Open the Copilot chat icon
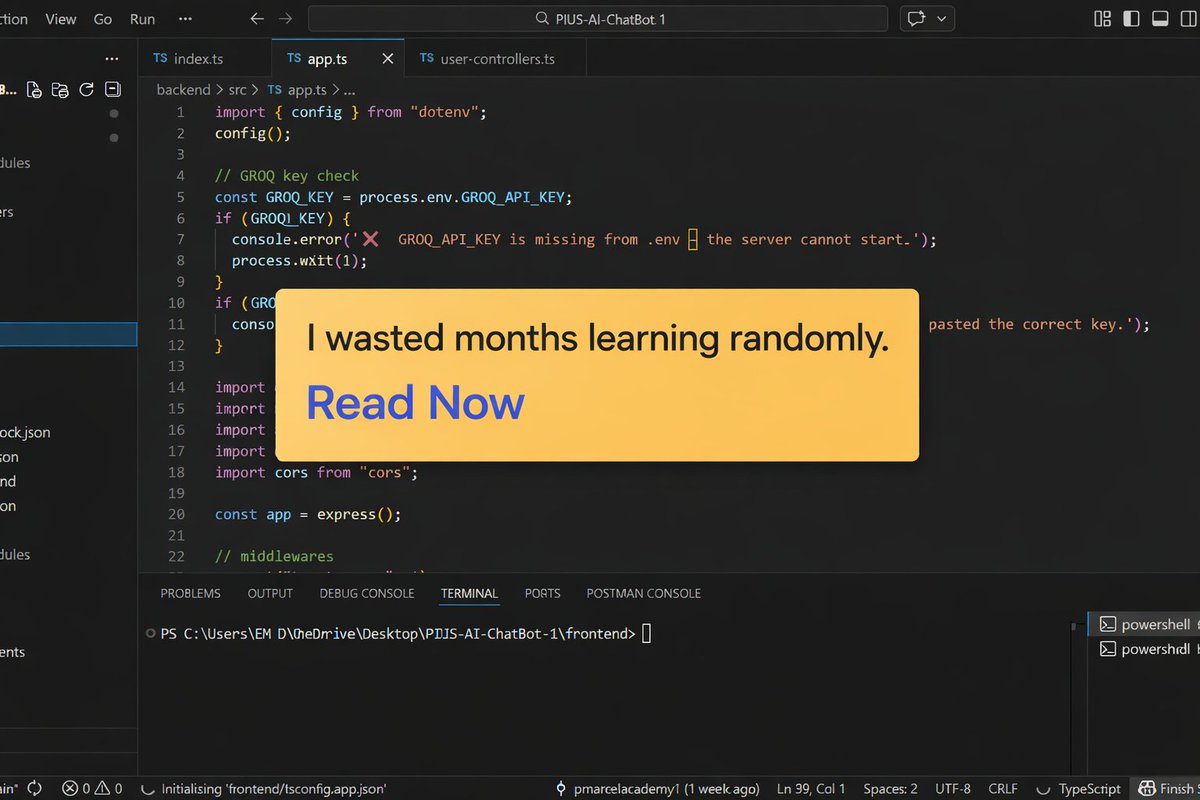The height and width of the screenshot is (800, 1200). (x=914, y=19)
